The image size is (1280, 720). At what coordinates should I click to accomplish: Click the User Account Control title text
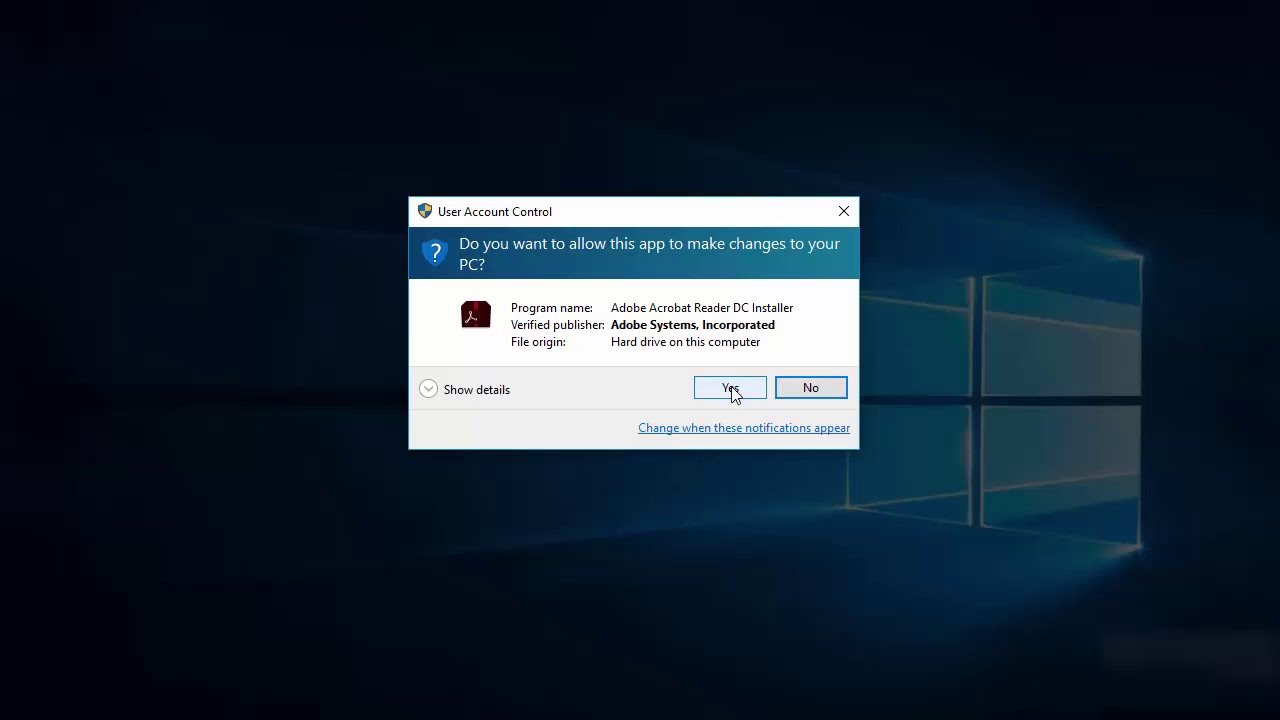[495, 211]
